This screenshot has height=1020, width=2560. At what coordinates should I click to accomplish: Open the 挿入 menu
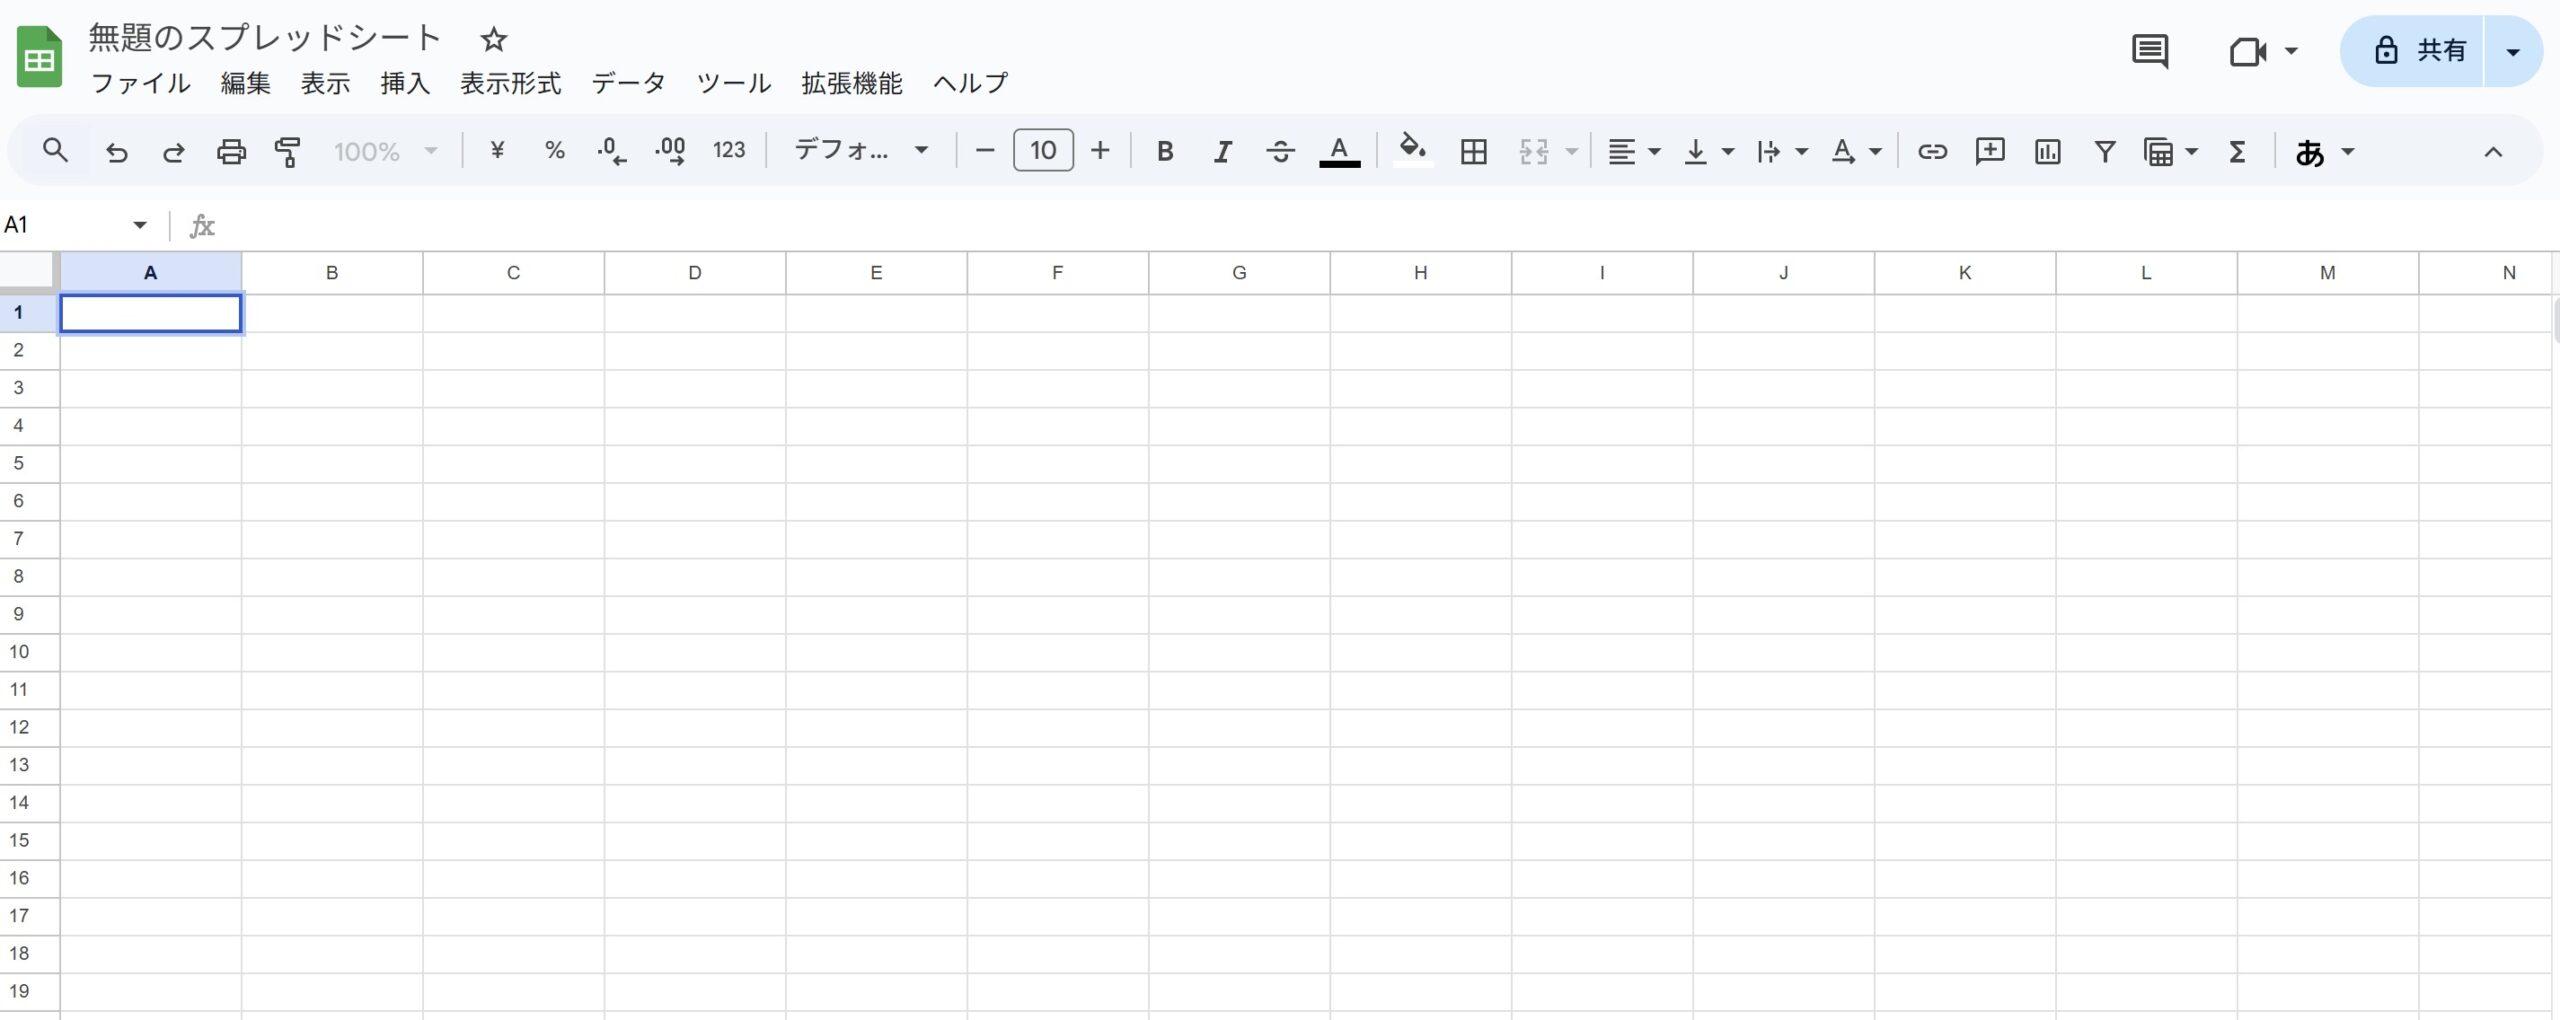[x=405, y=83]
